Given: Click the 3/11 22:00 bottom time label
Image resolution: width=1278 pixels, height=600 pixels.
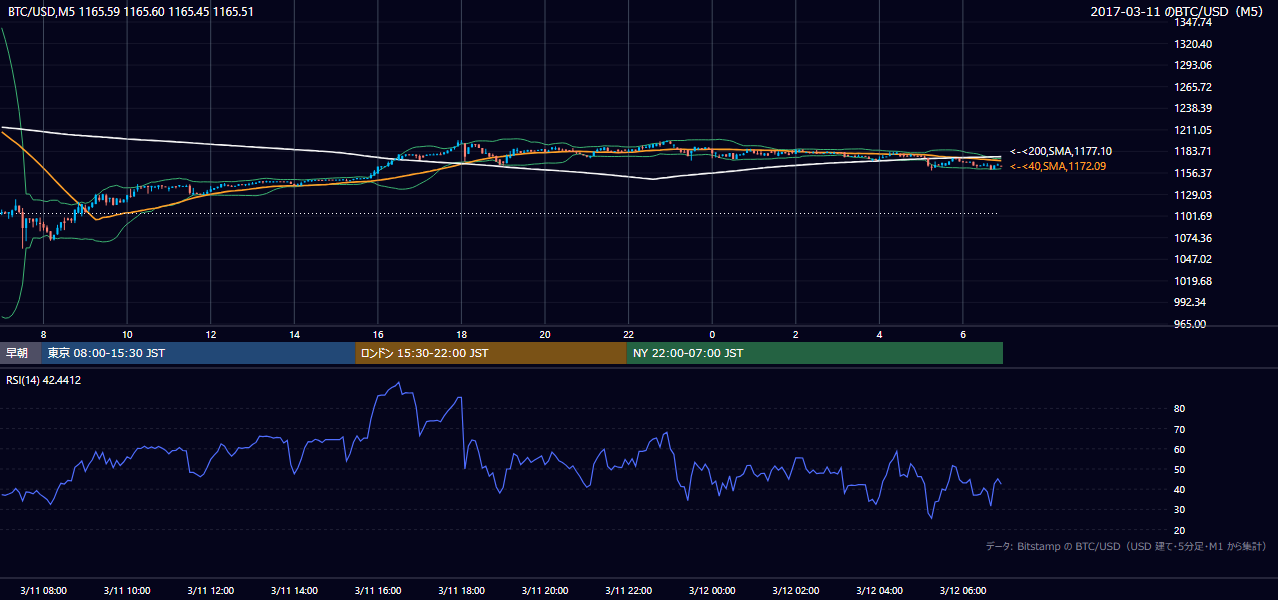Looking at the screenshot, I should [x=628, y=591].
